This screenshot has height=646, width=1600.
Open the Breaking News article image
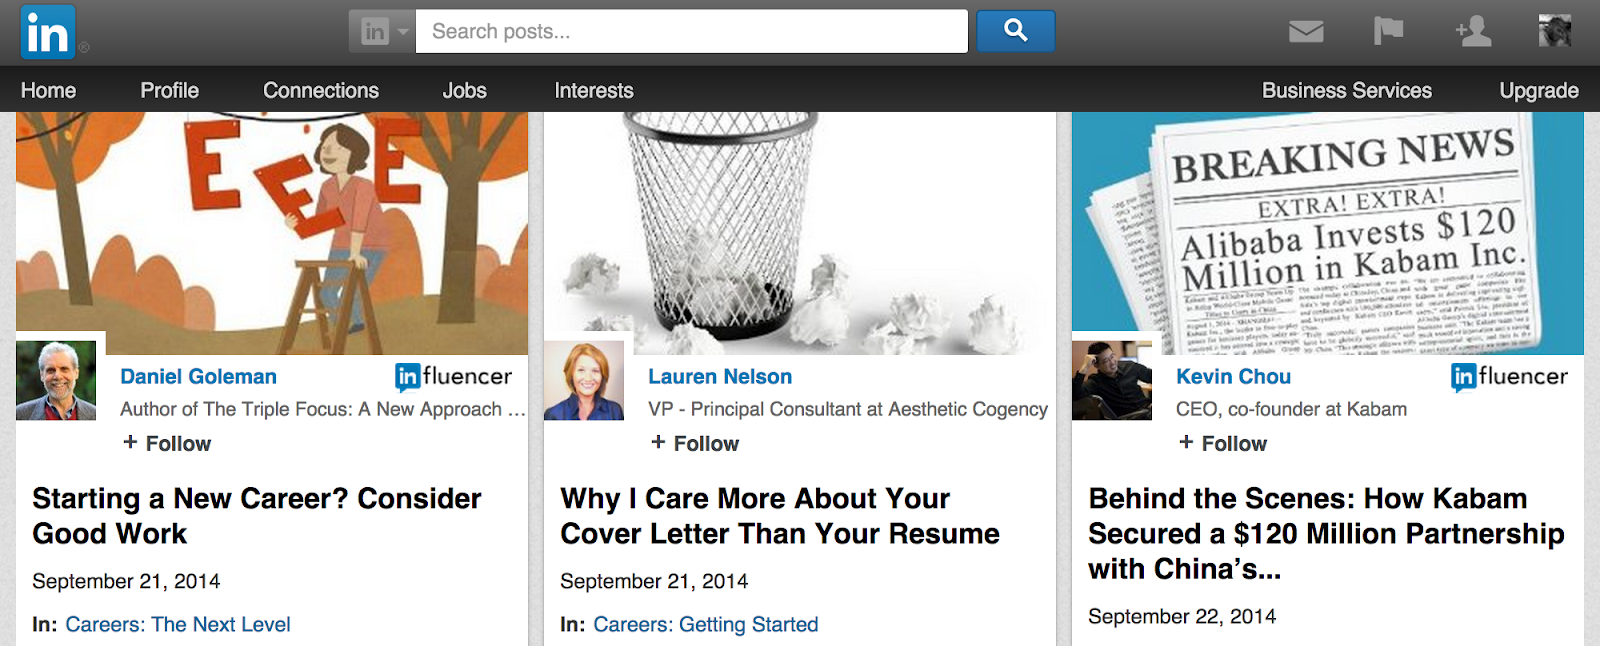1328,233
